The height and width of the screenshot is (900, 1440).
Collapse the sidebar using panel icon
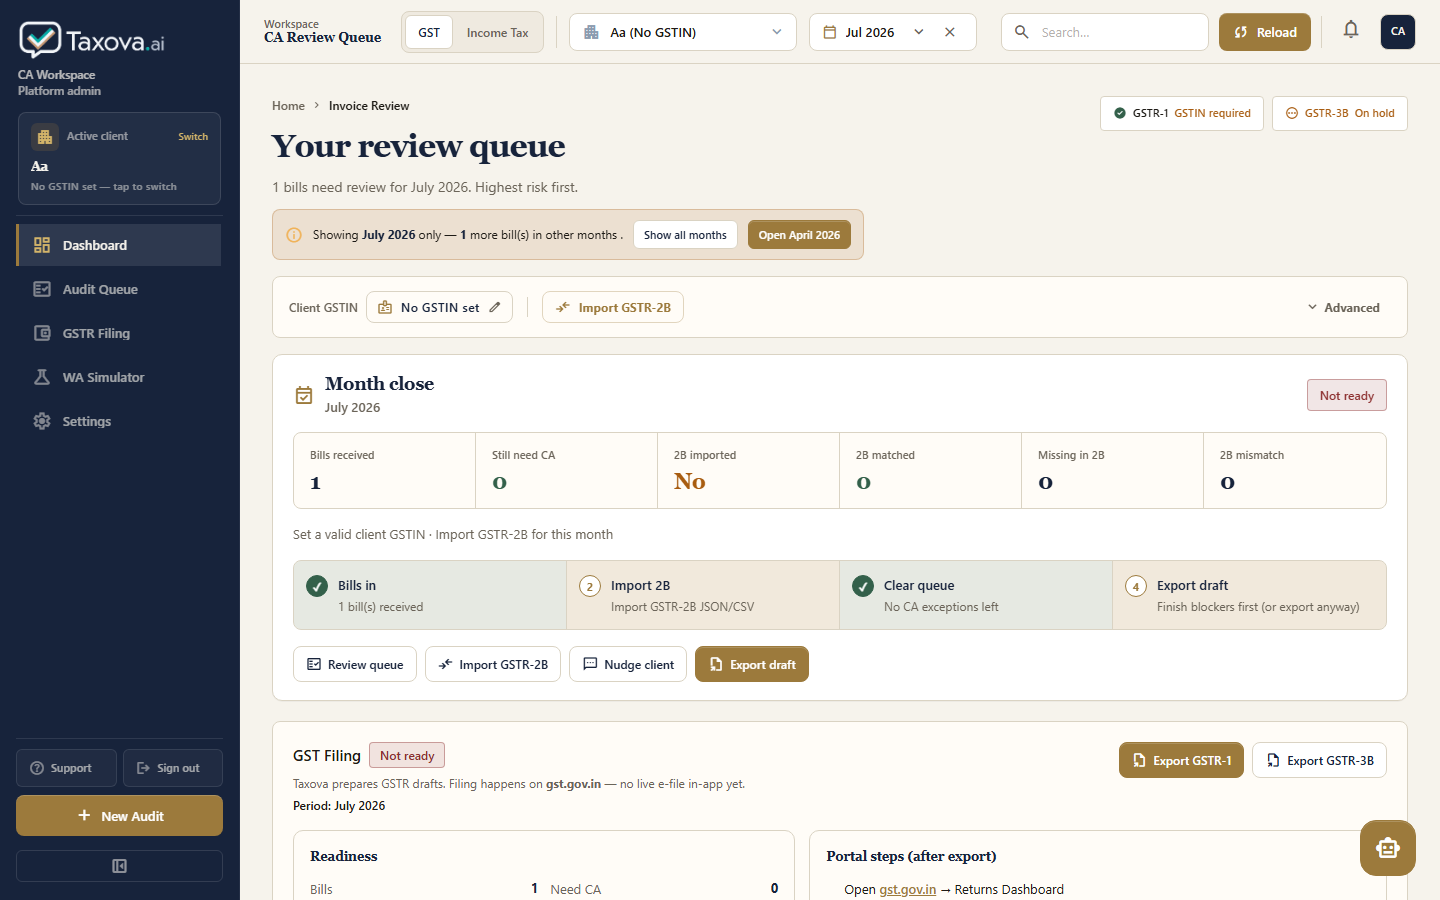pyautogui.click(x=119, y=866)
